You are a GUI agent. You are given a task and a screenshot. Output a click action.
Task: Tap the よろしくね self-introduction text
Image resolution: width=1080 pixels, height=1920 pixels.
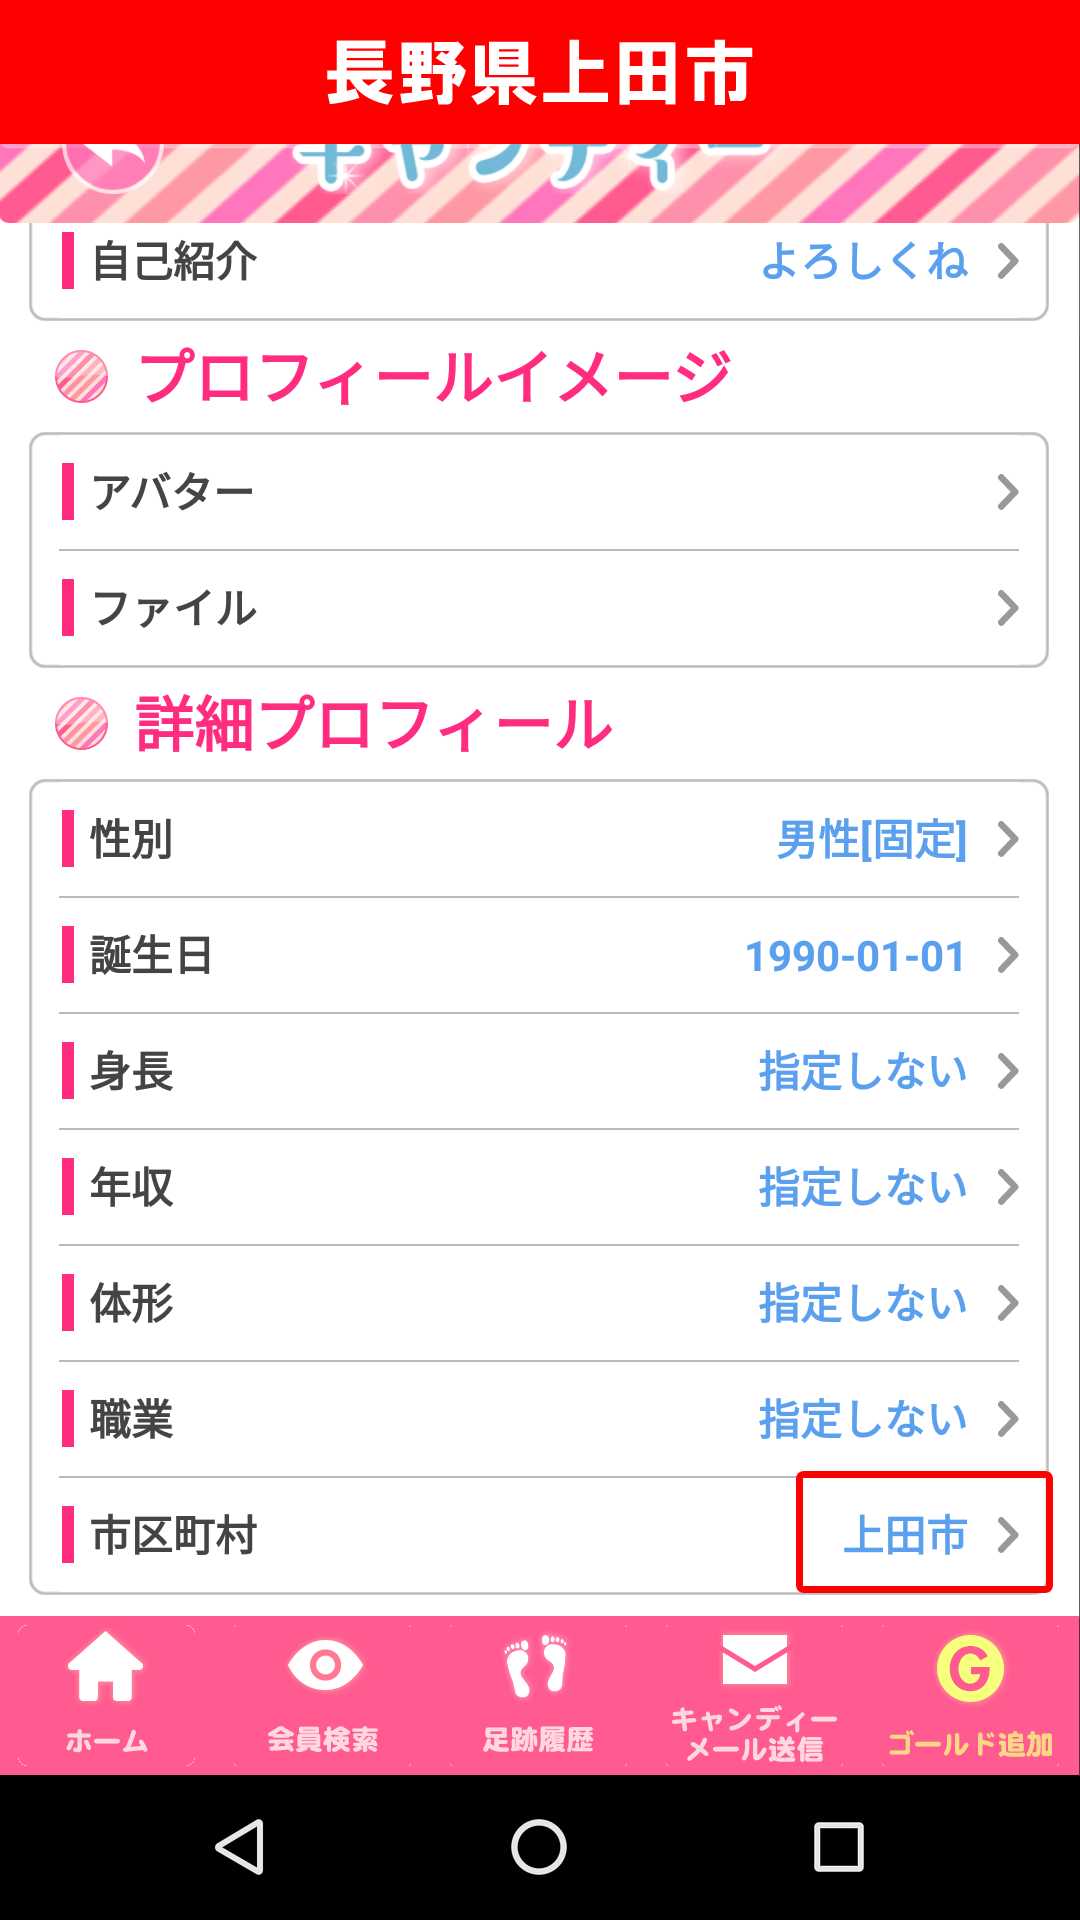tap(864, 262)
